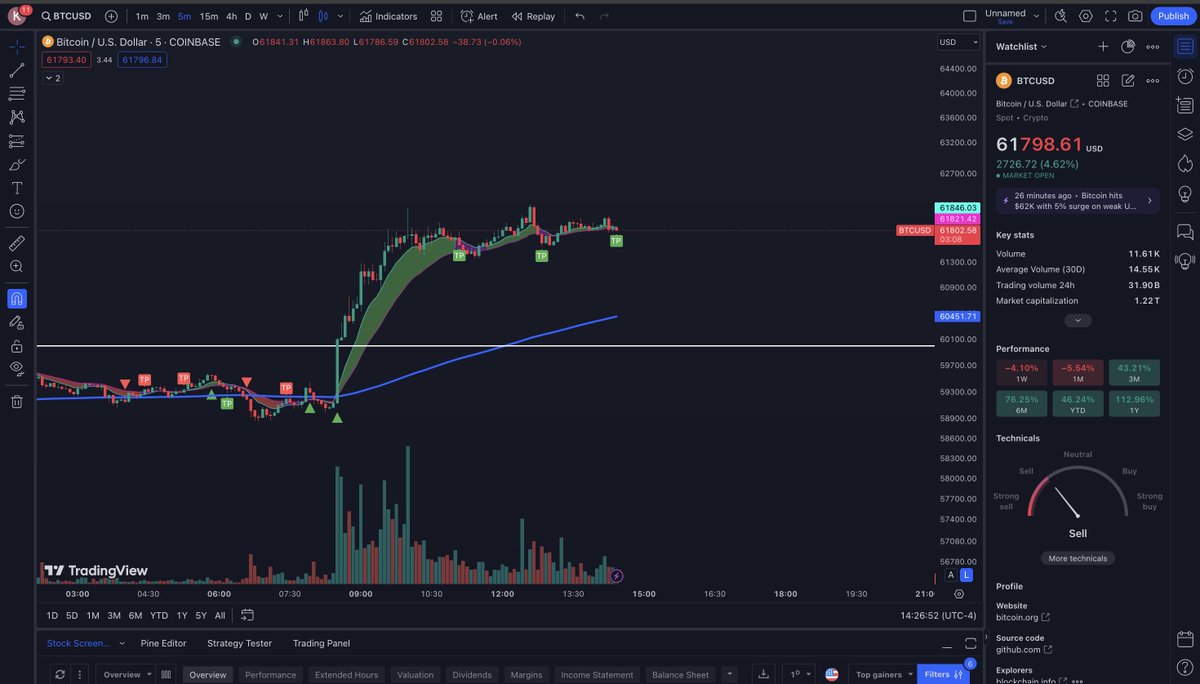Add a note for BTCUSD
Image resolution: width=1200 pixels, height=684 pixels.
tap(1128, 81)
